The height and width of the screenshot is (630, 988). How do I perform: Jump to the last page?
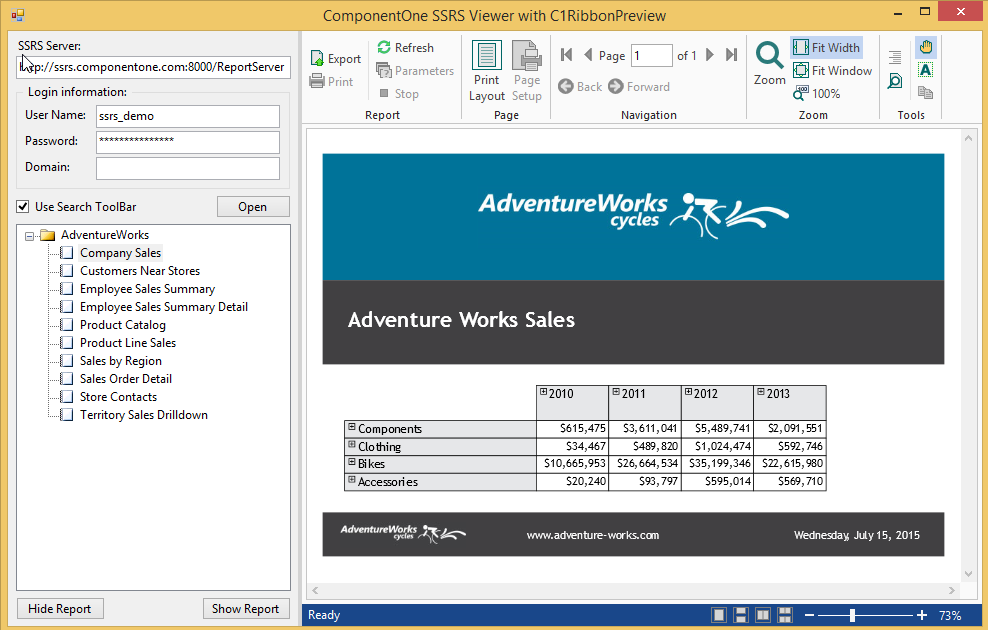click(732, 55)
